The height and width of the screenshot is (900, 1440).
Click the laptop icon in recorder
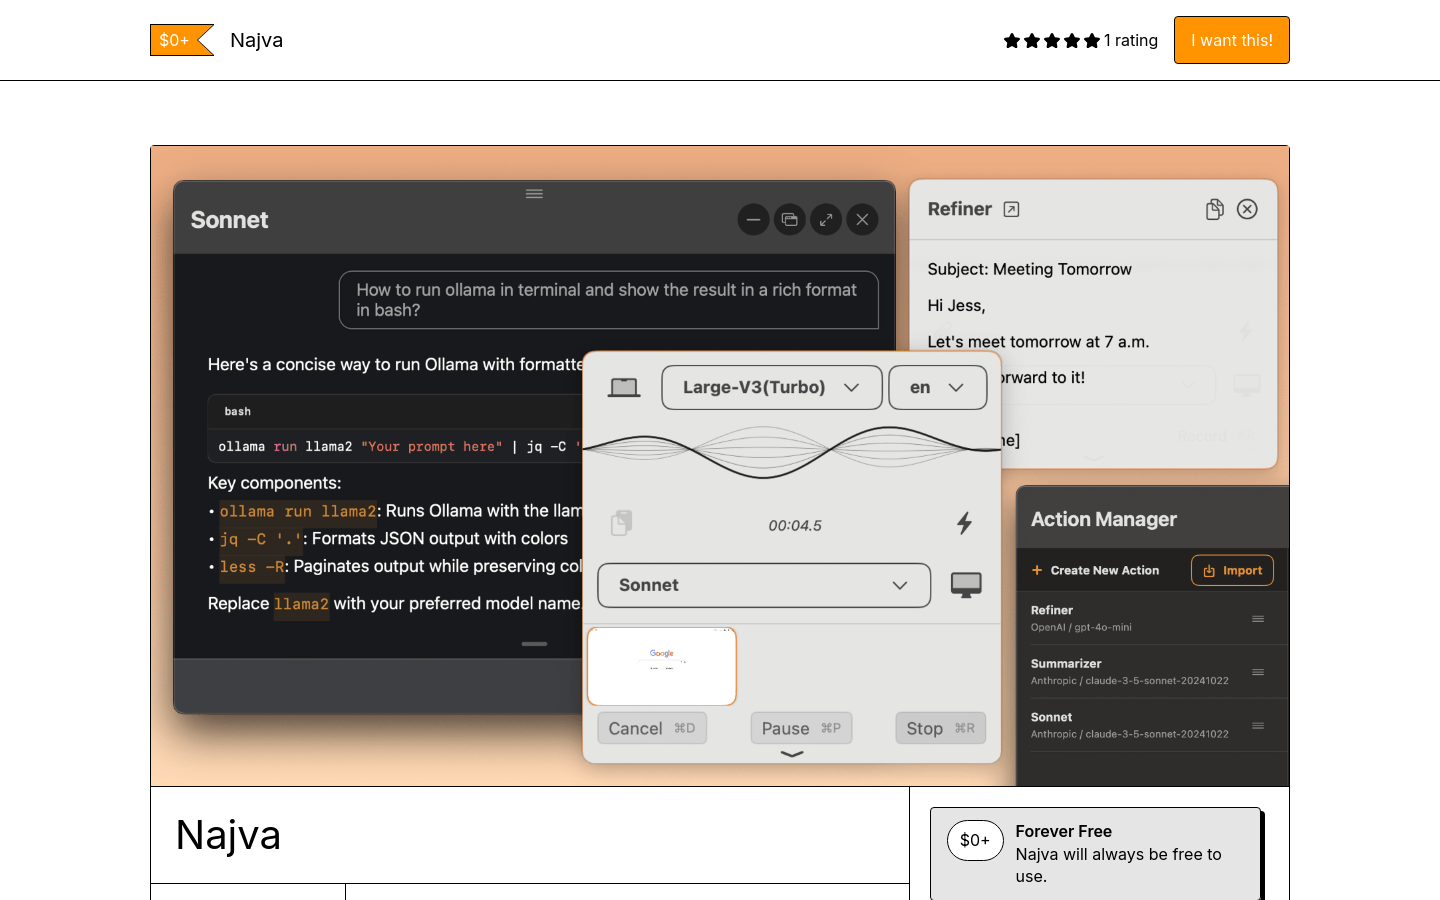coord(624,387)
